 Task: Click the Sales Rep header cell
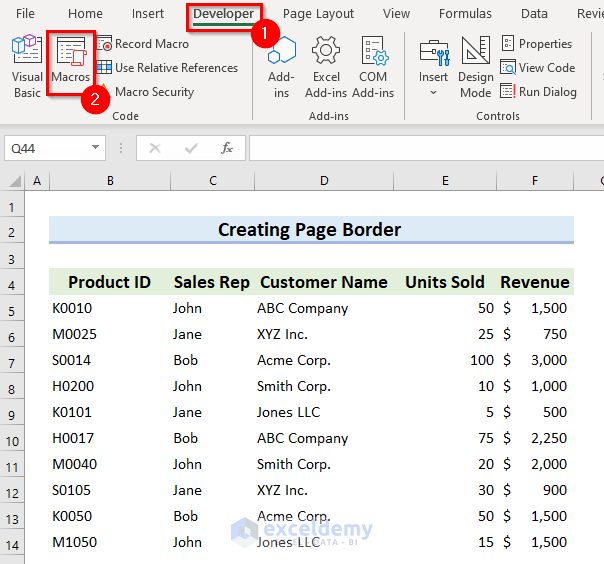(212, 282)
